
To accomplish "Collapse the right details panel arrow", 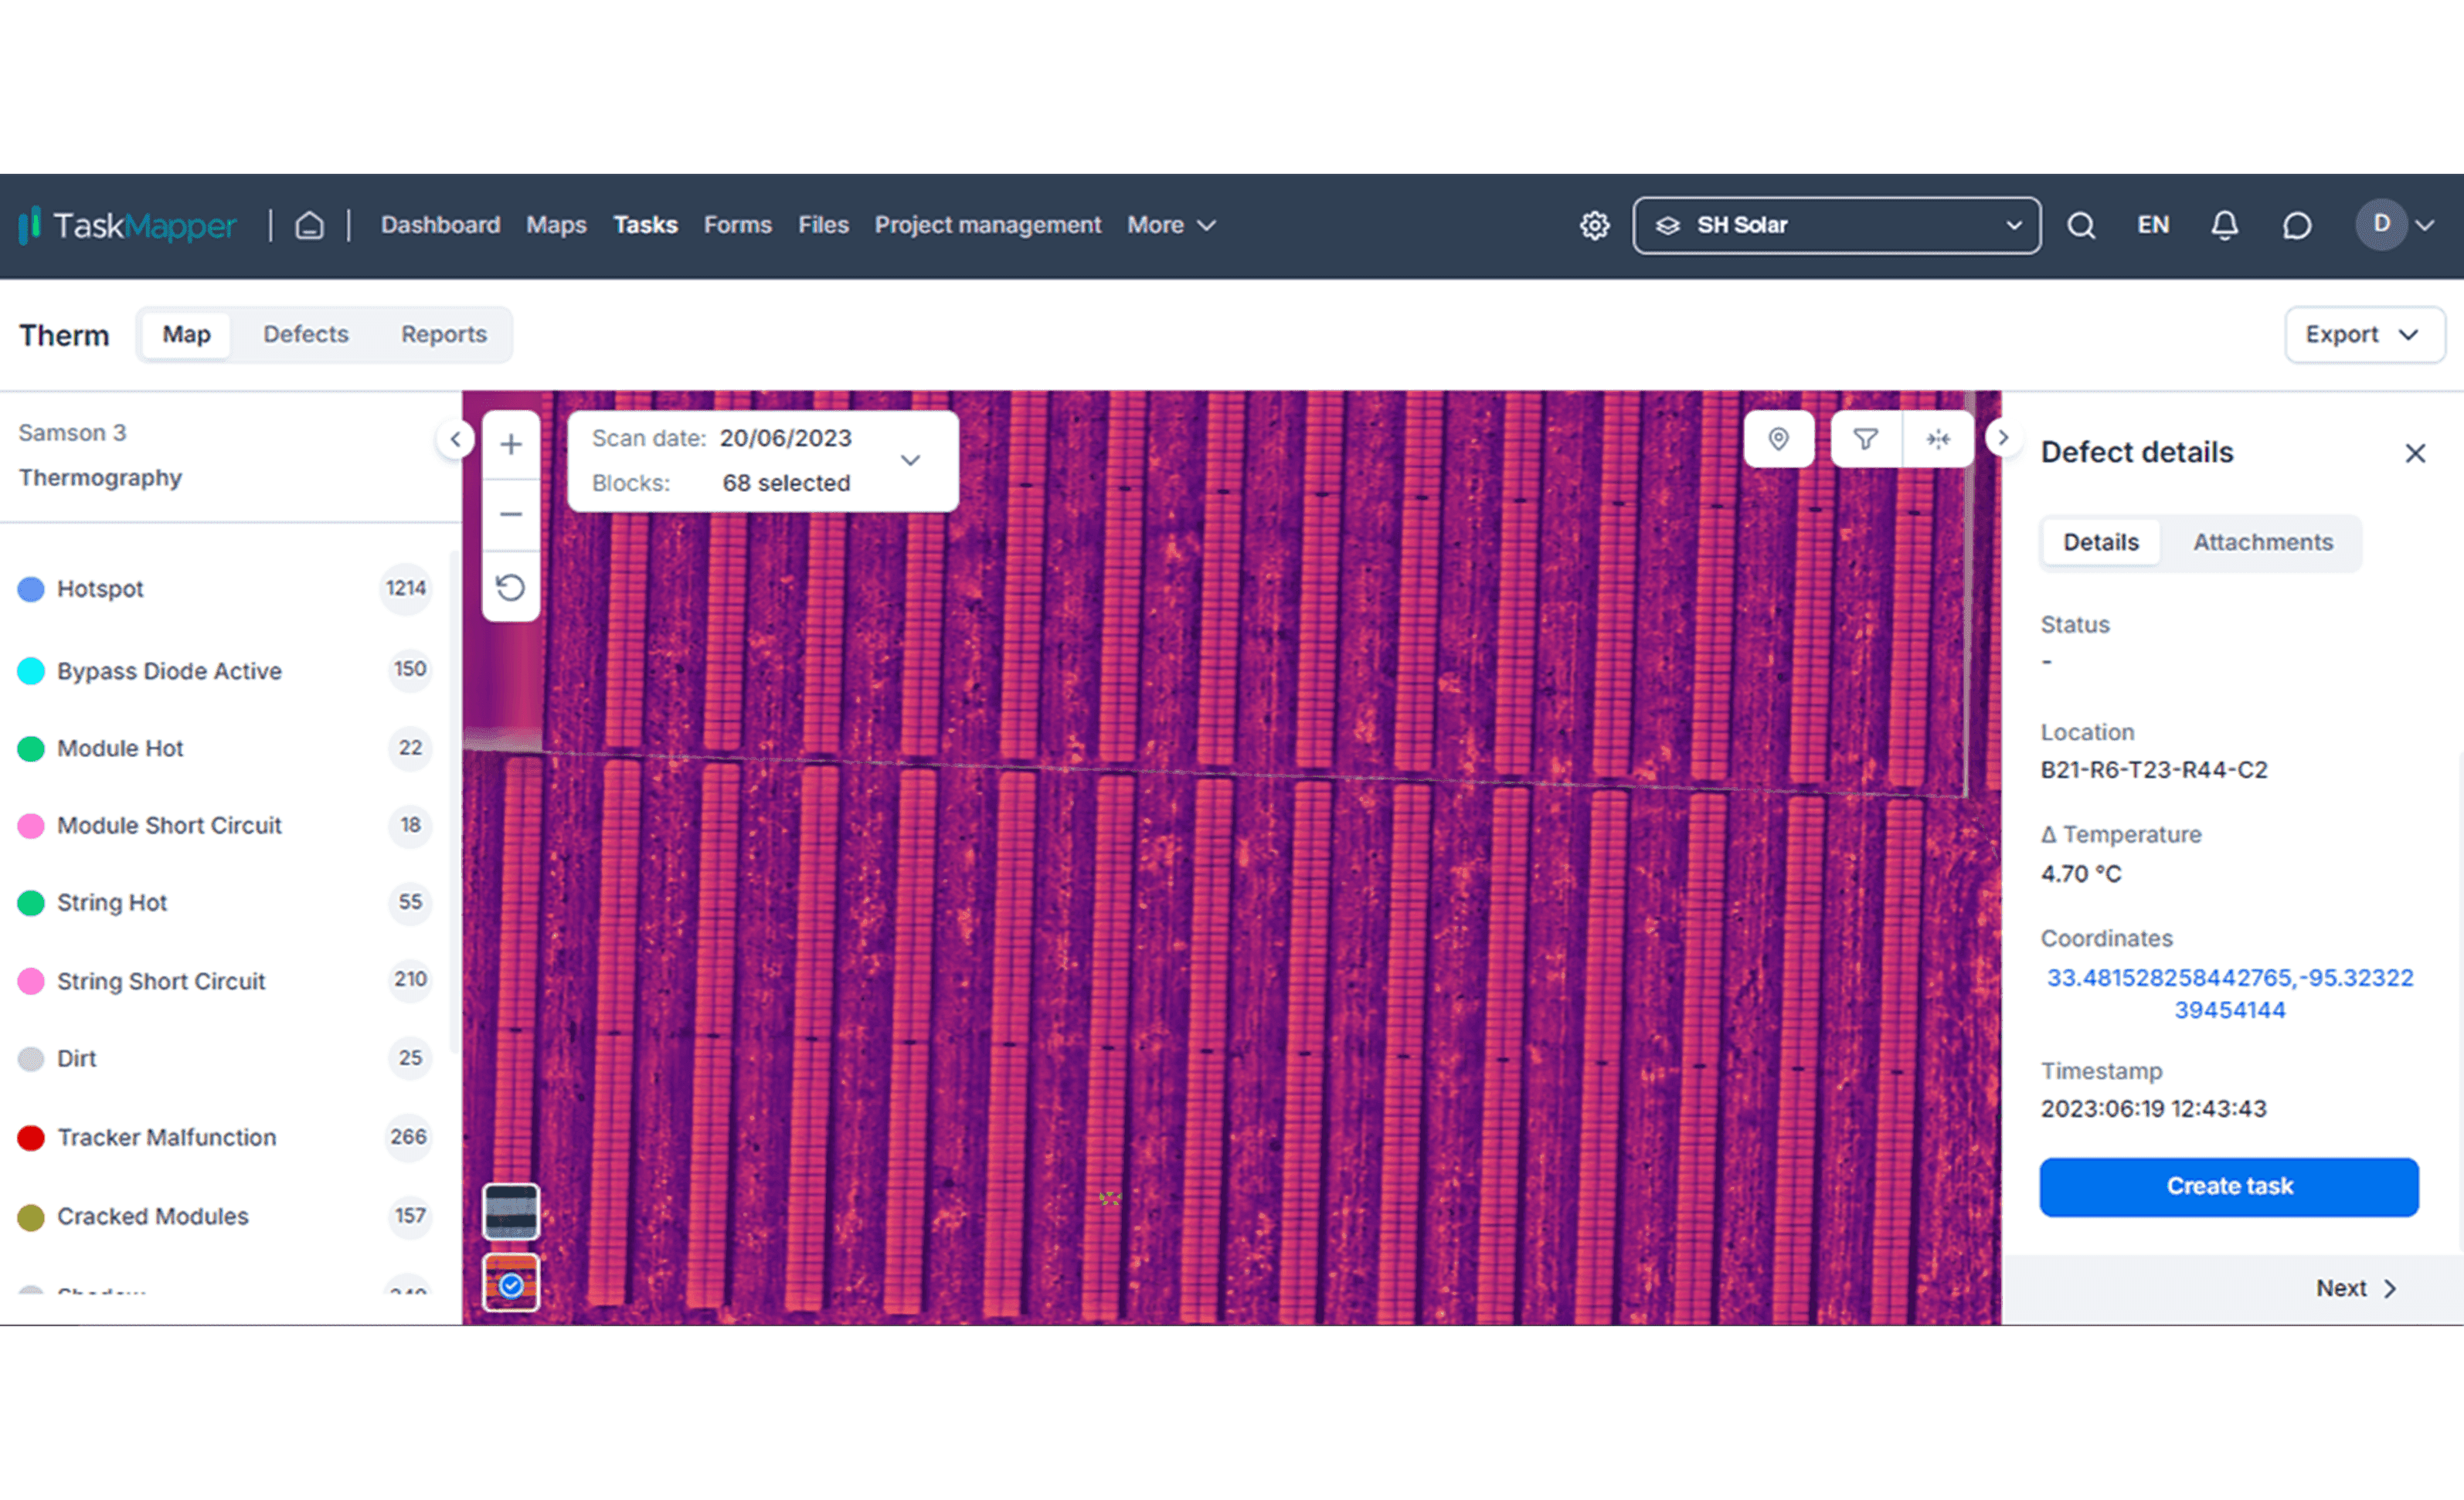I will 2002,437.
